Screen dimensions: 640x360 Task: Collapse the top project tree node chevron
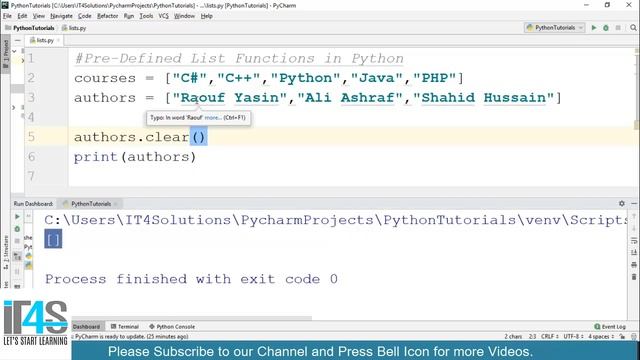click(14, 51)
